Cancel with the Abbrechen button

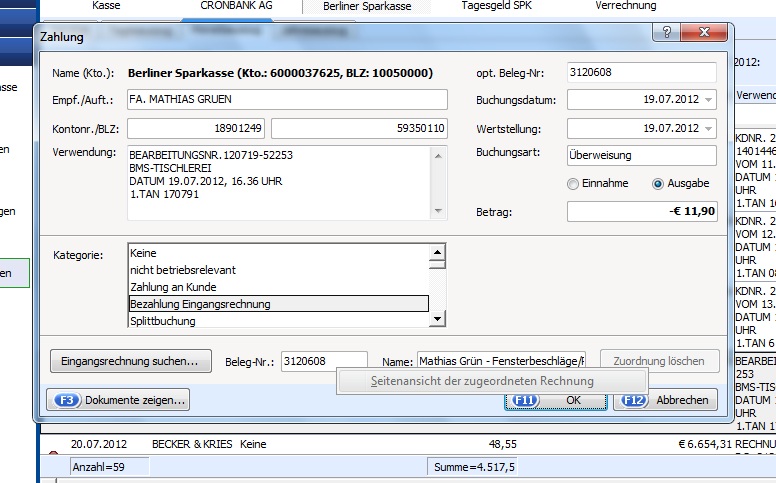[x=665, y=400]
